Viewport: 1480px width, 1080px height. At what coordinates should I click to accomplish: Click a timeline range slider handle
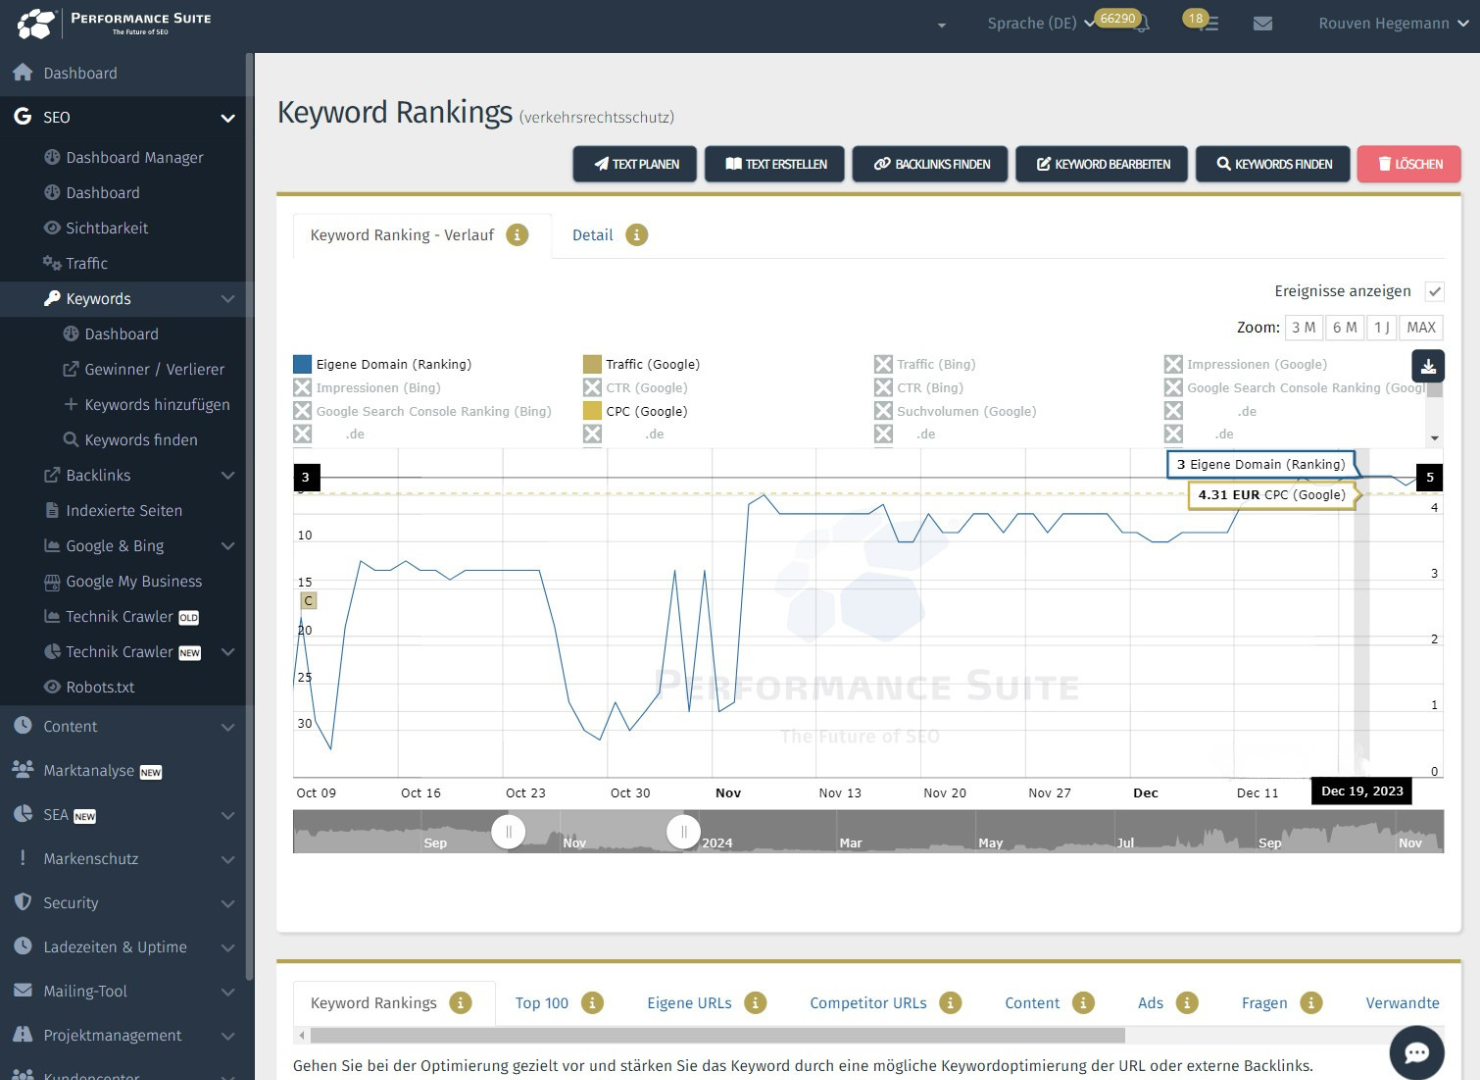click(509, 831)
